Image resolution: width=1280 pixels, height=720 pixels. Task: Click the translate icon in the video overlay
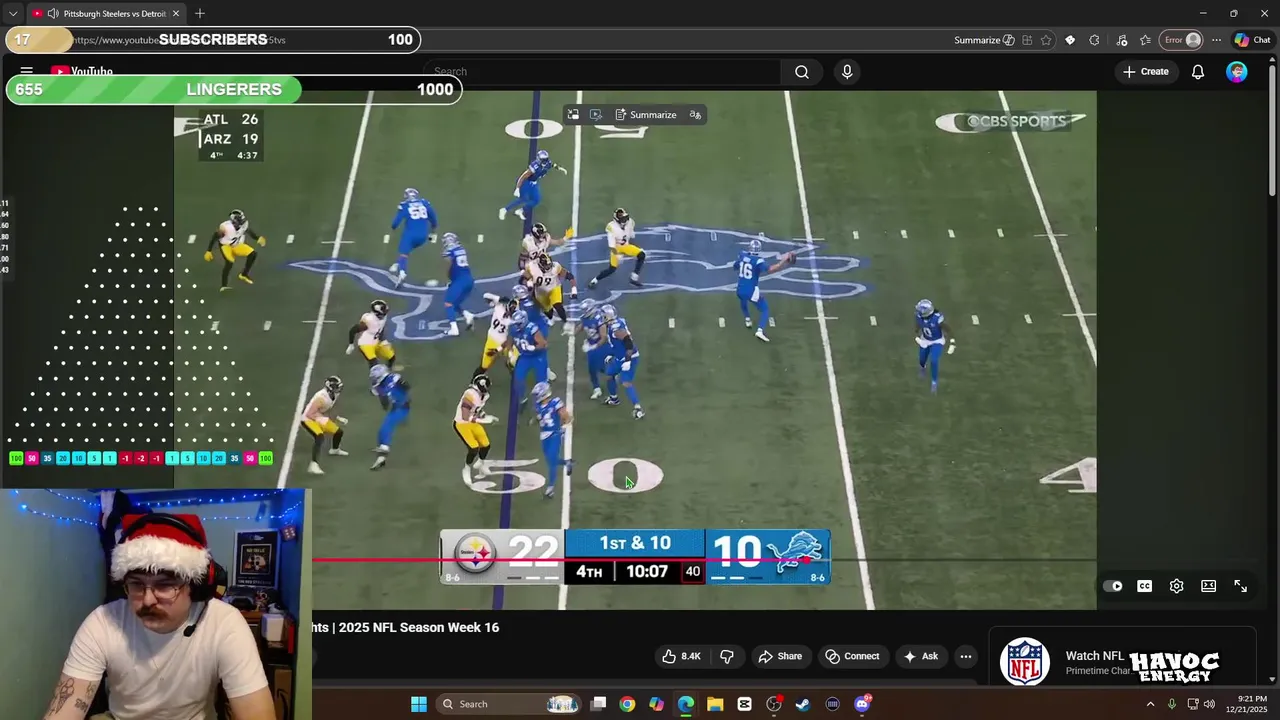(695, 115)
